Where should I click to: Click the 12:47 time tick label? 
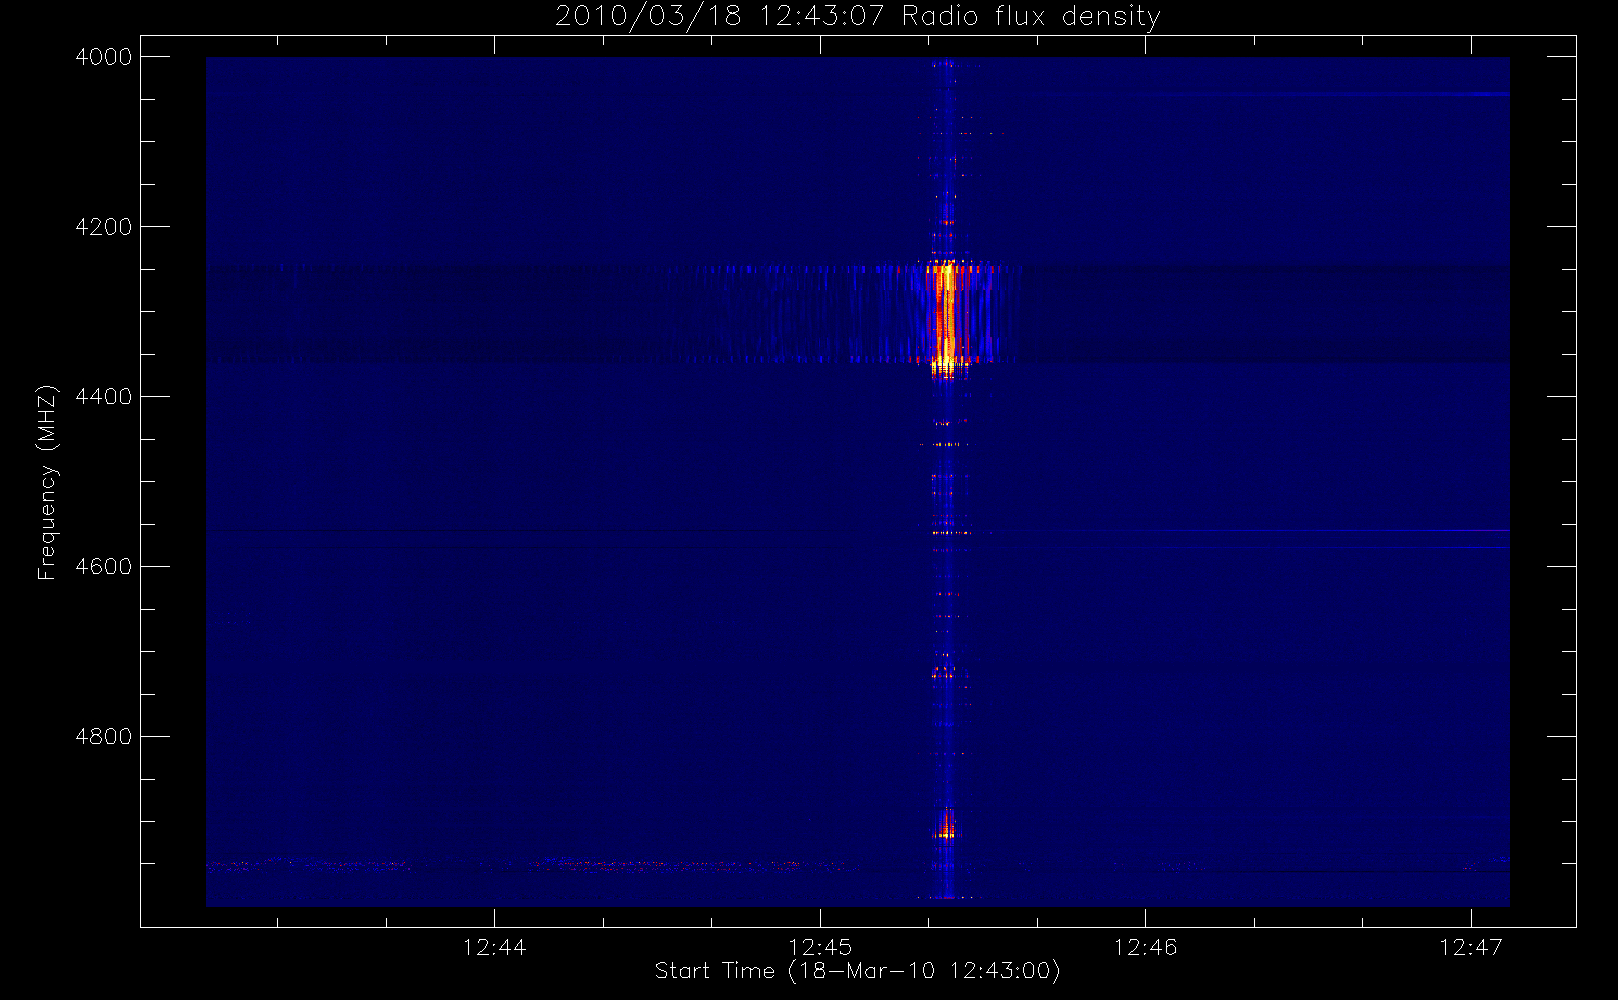[x=1471, y=947]
